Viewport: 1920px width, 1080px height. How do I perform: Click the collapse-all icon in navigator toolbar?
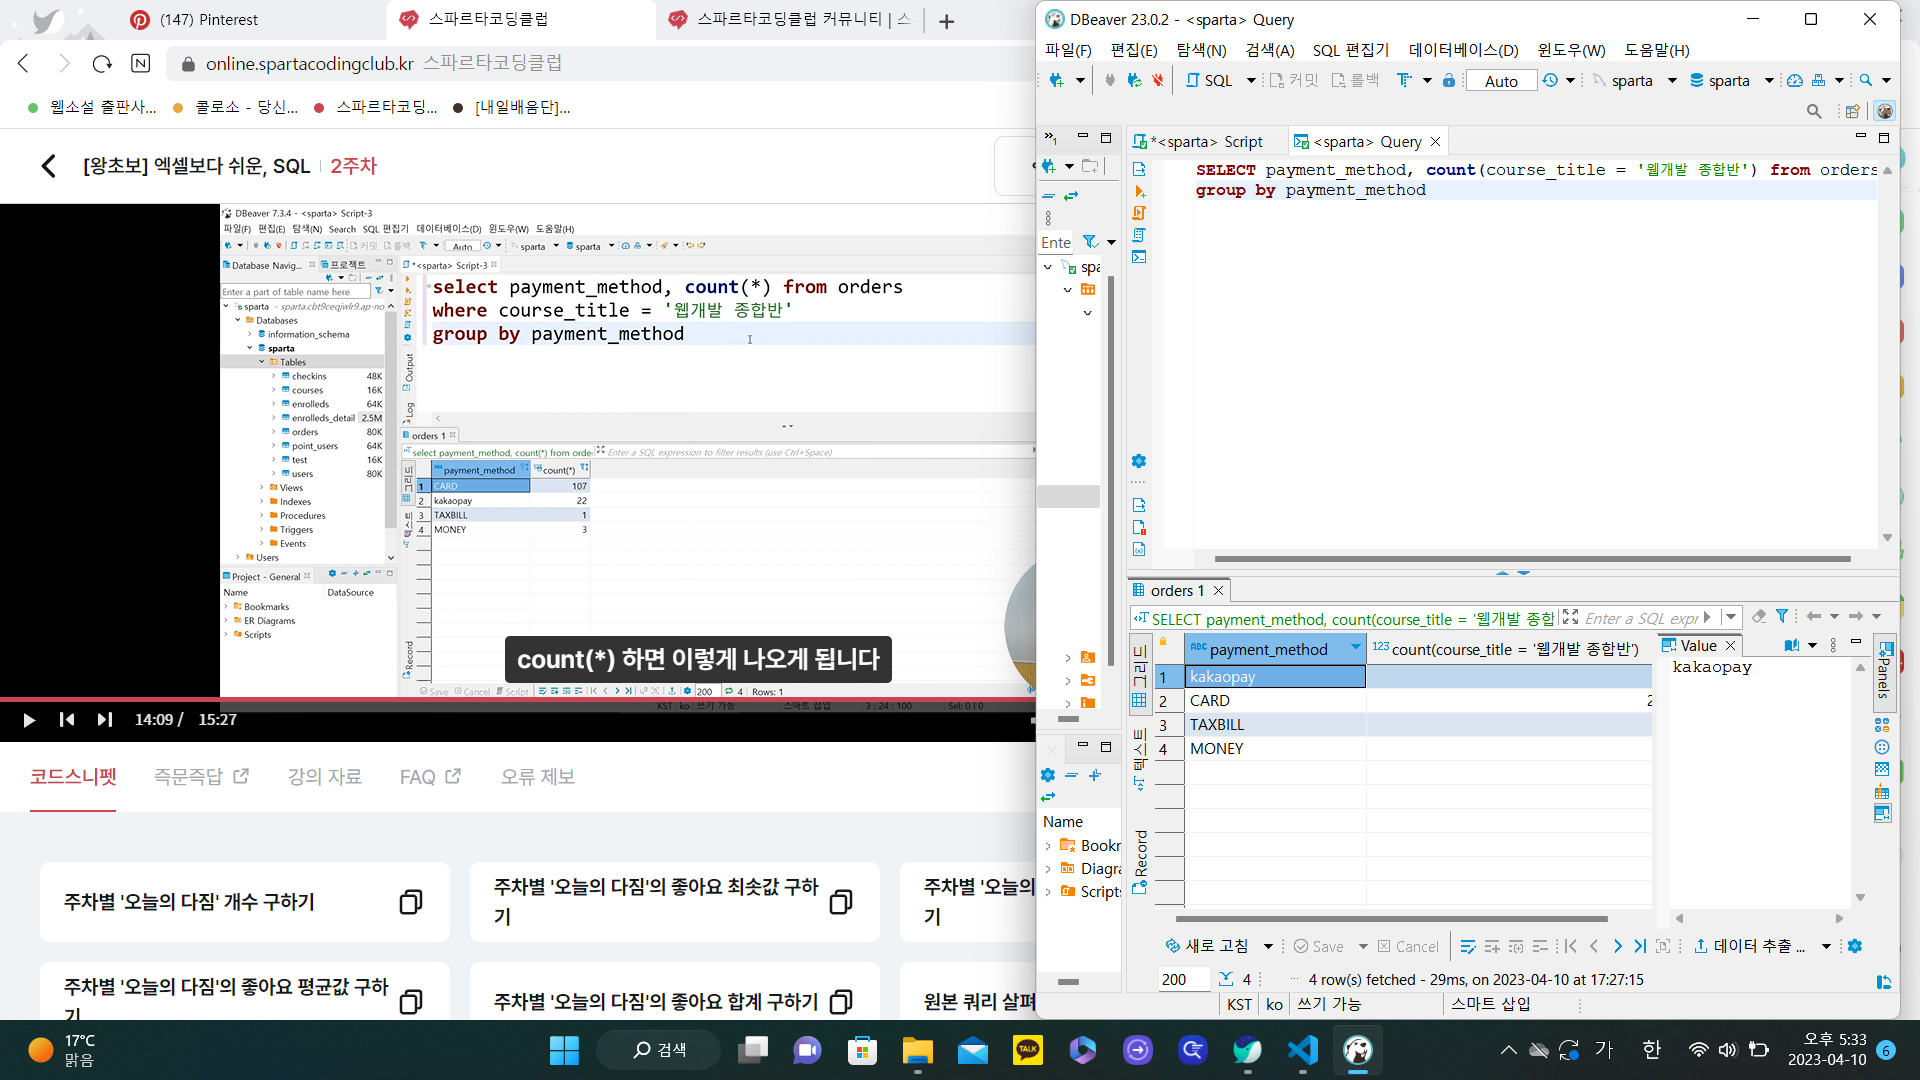(1049, 196)
